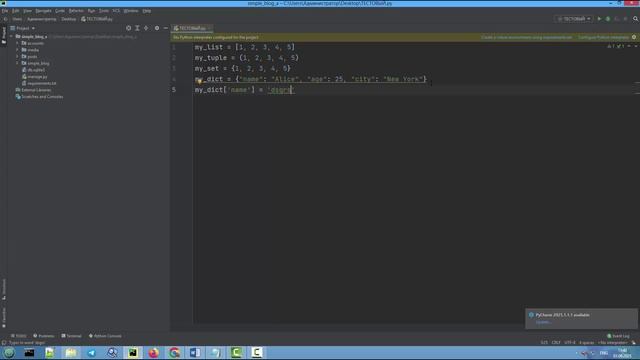
Task: Open the VCS menu
Action: click(116, 11)
